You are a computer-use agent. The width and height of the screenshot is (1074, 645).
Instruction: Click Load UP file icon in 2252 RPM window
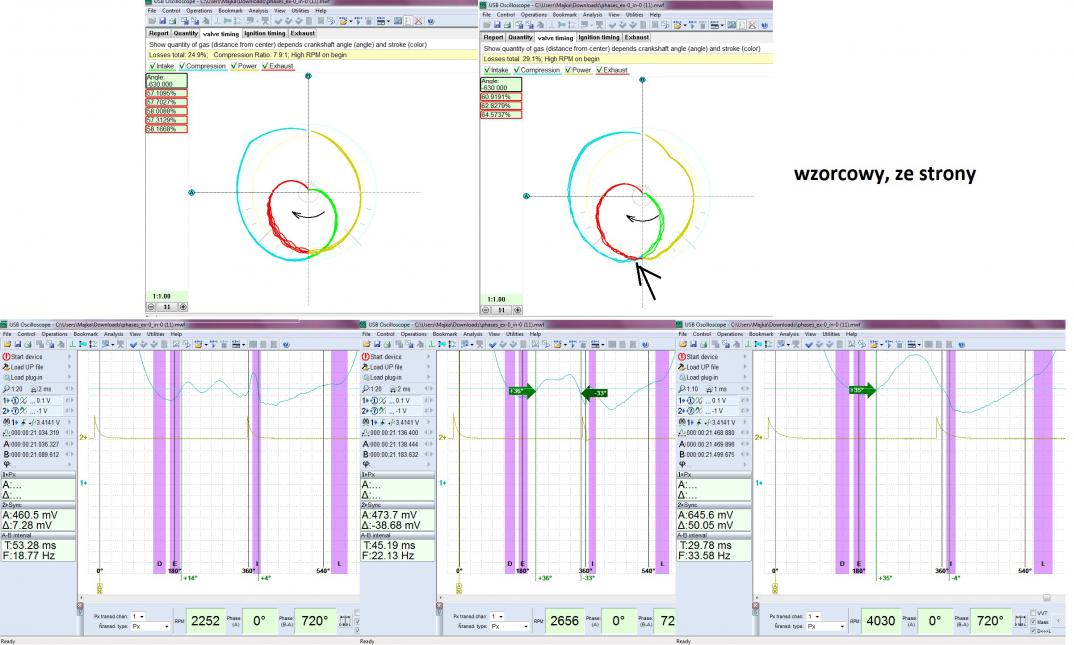[x=6, y=367]
